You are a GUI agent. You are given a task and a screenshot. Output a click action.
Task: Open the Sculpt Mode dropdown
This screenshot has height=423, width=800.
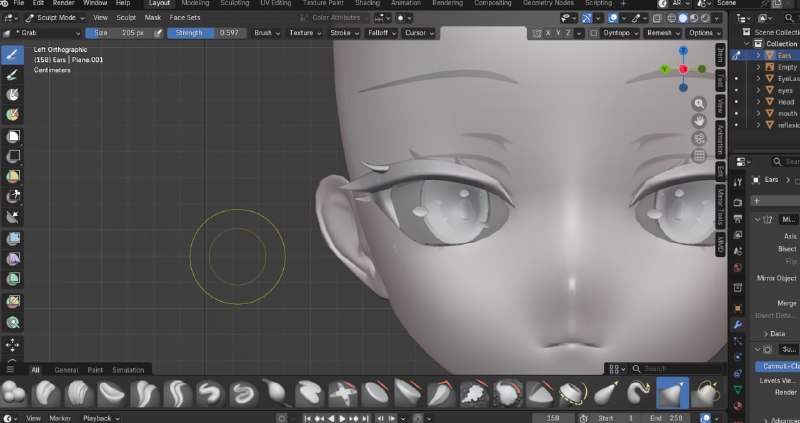(x=55, y=17)
